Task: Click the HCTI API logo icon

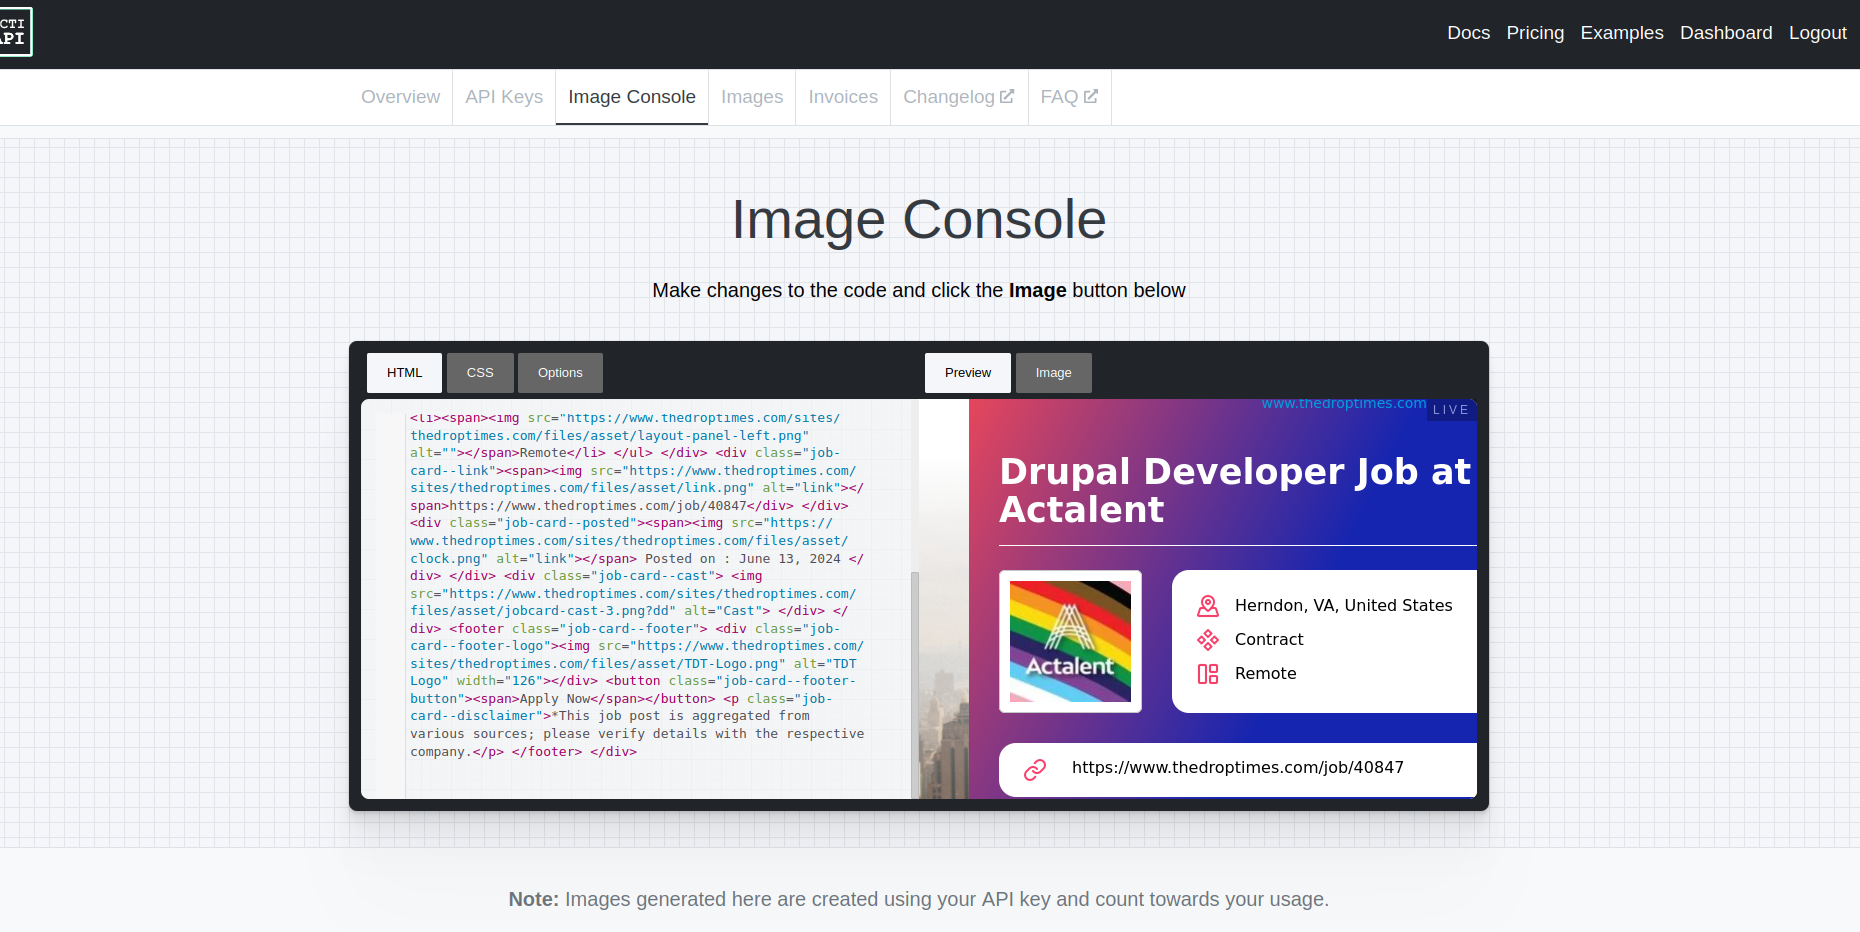Action: point(15,32)
